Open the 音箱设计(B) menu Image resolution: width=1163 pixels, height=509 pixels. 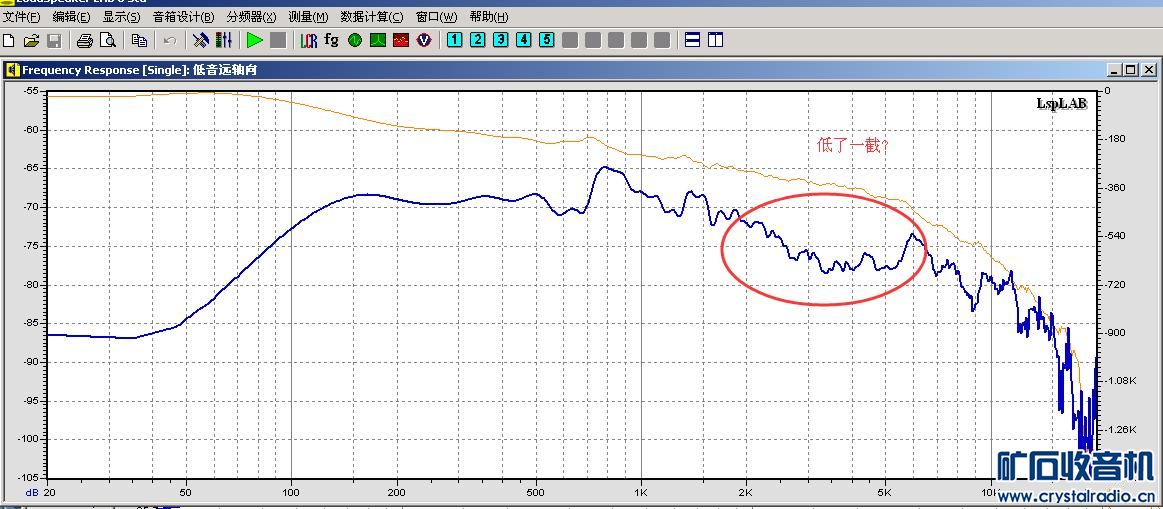(183, 17)
